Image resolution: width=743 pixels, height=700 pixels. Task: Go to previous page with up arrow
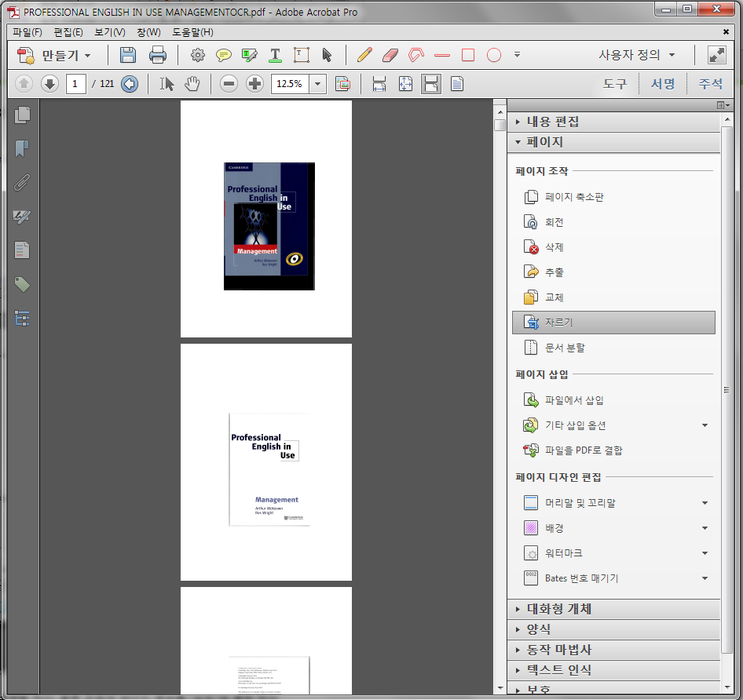pos(24,84)
